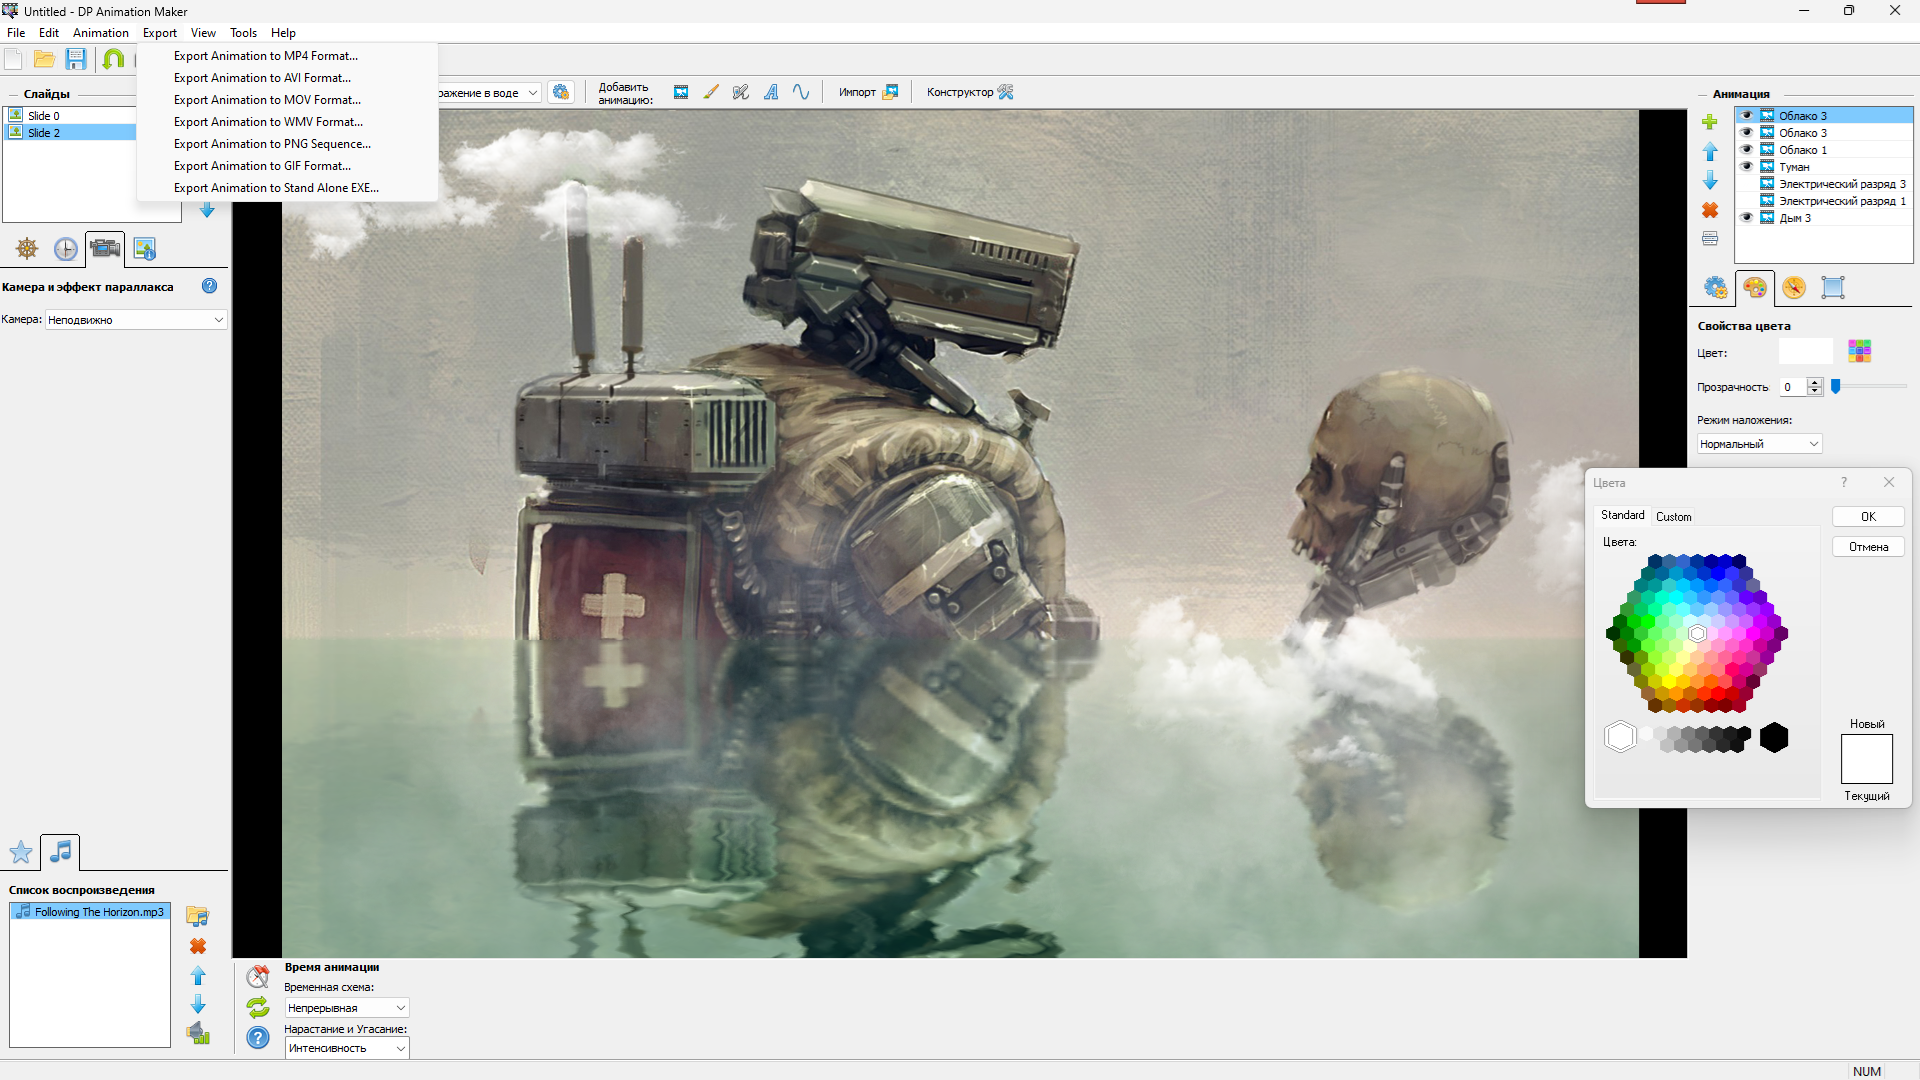The width and height of the screenshot is (1920, 1080).
Task: Click the green Undo arrow icon
Action: 114,59
